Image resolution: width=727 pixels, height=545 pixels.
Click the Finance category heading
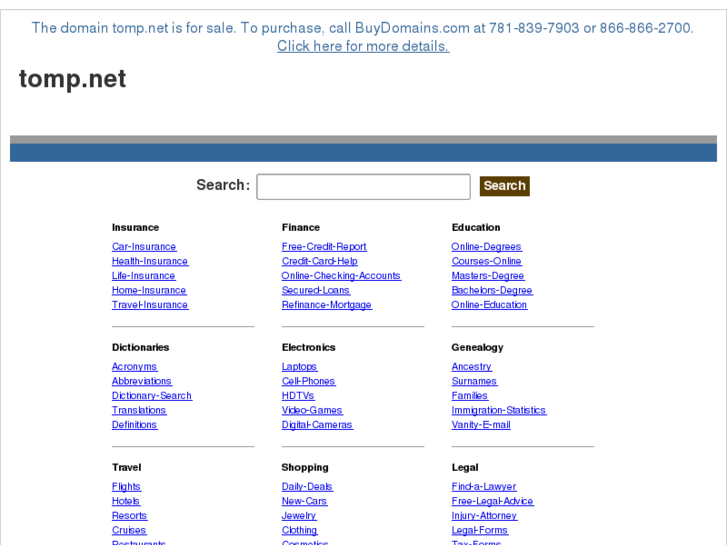coord(301,227)
